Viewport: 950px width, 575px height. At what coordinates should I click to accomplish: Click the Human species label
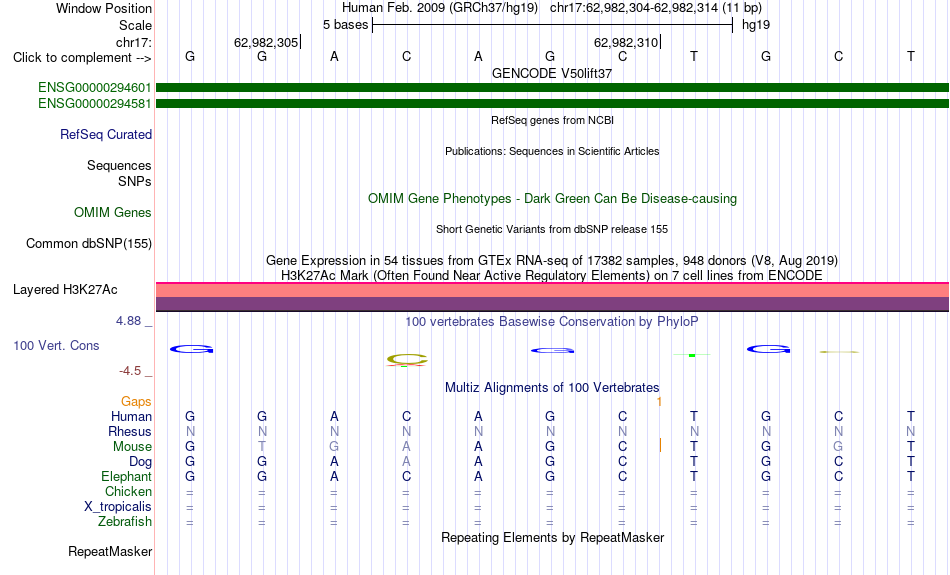point(131,416)
